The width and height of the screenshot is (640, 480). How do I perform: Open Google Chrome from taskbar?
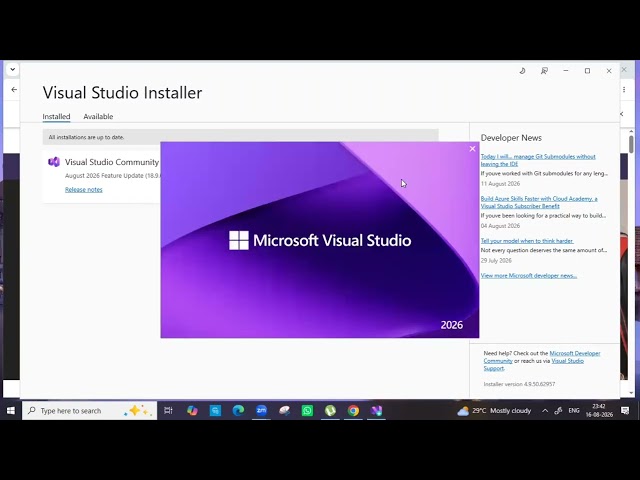point(353,411)
